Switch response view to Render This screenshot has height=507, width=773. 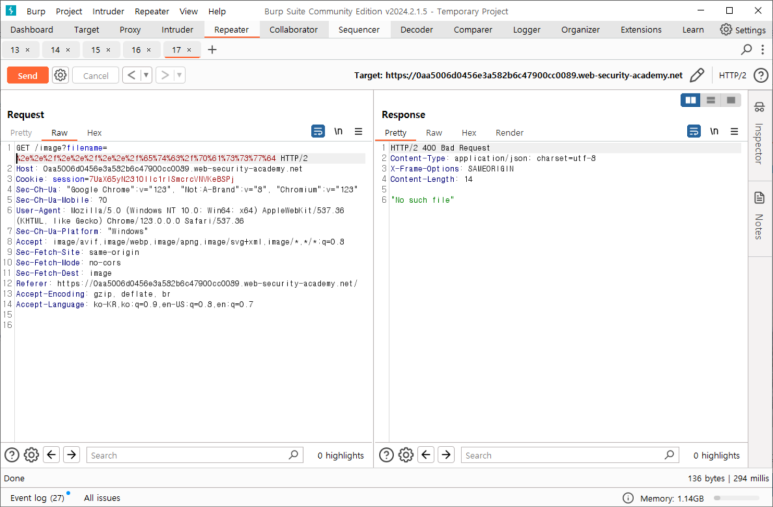coord(509,133)
